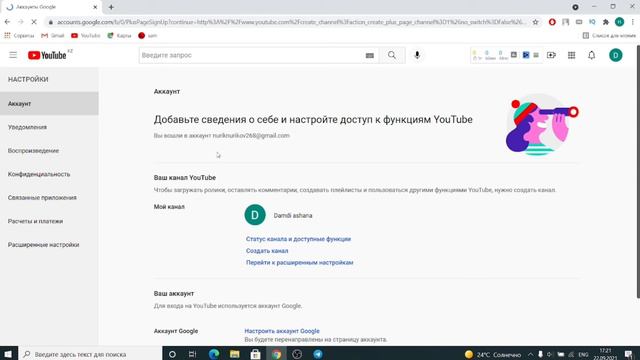The image size is (640, 360).
Task: Launch Microsoft Edge from taskbar
Action: [x=214, y=354]
